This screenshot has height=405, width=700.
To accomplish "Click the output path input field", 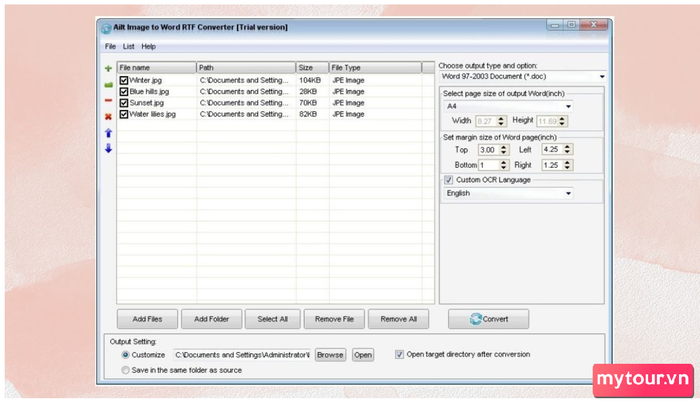I will (x=242, y=355).
